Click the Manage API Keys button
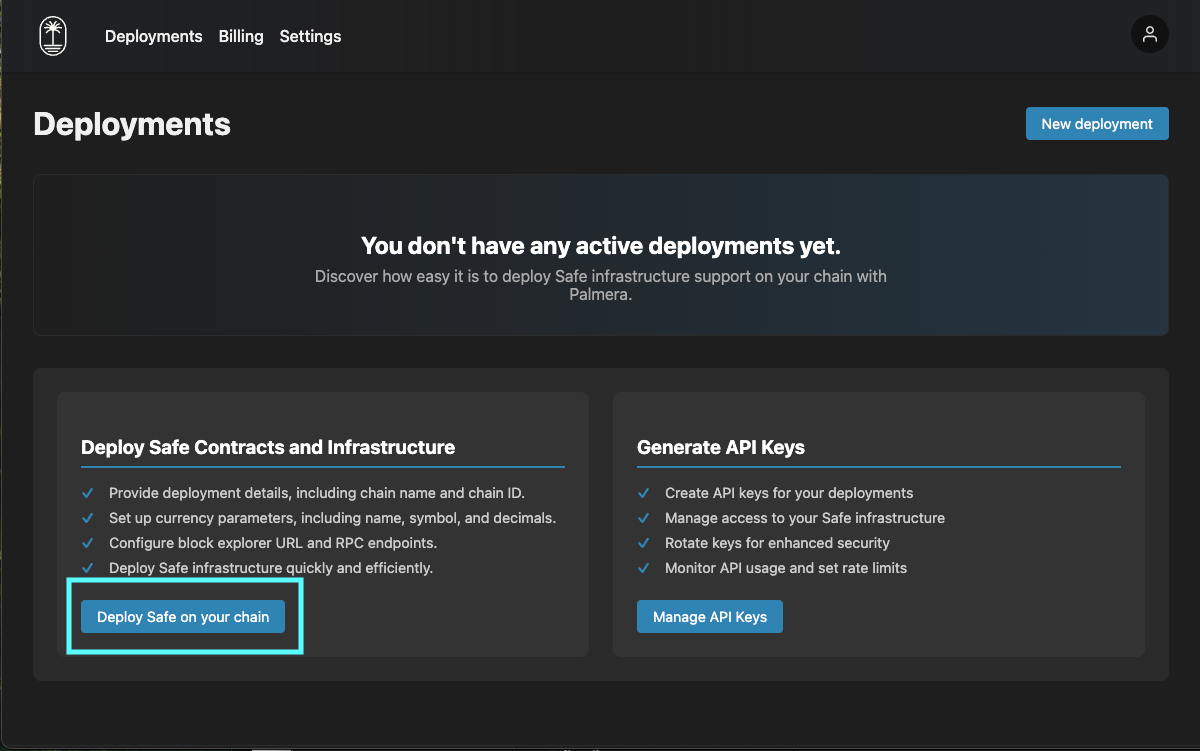This screenshot has width=1200, height=751. click(x=709, y=617)
